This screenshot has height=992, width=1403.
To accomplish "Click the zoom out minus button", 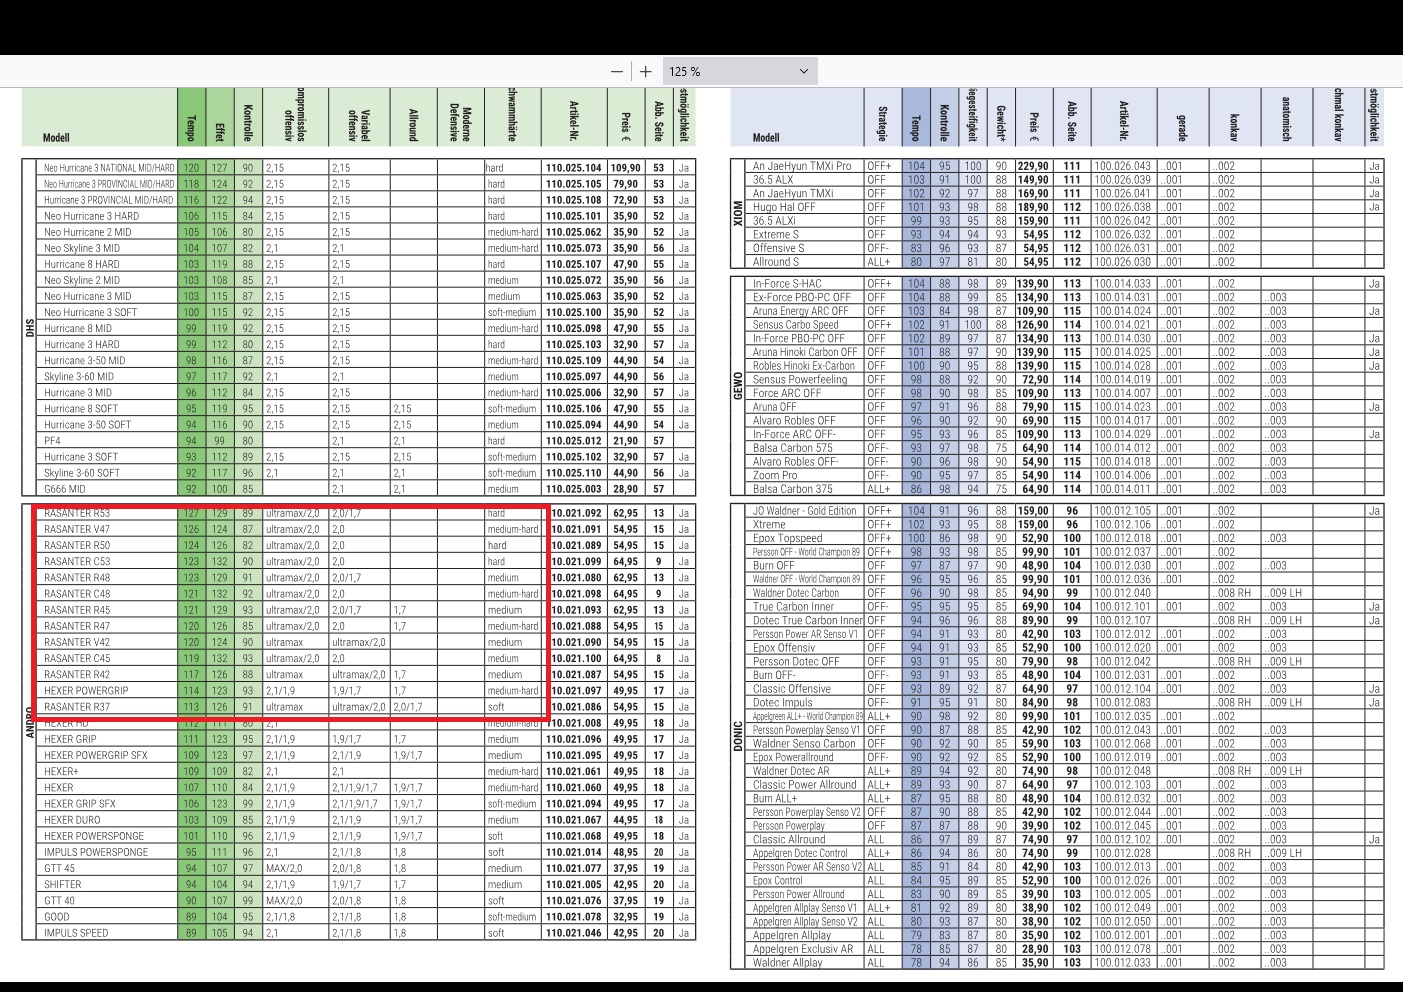I will coord(616,71).
